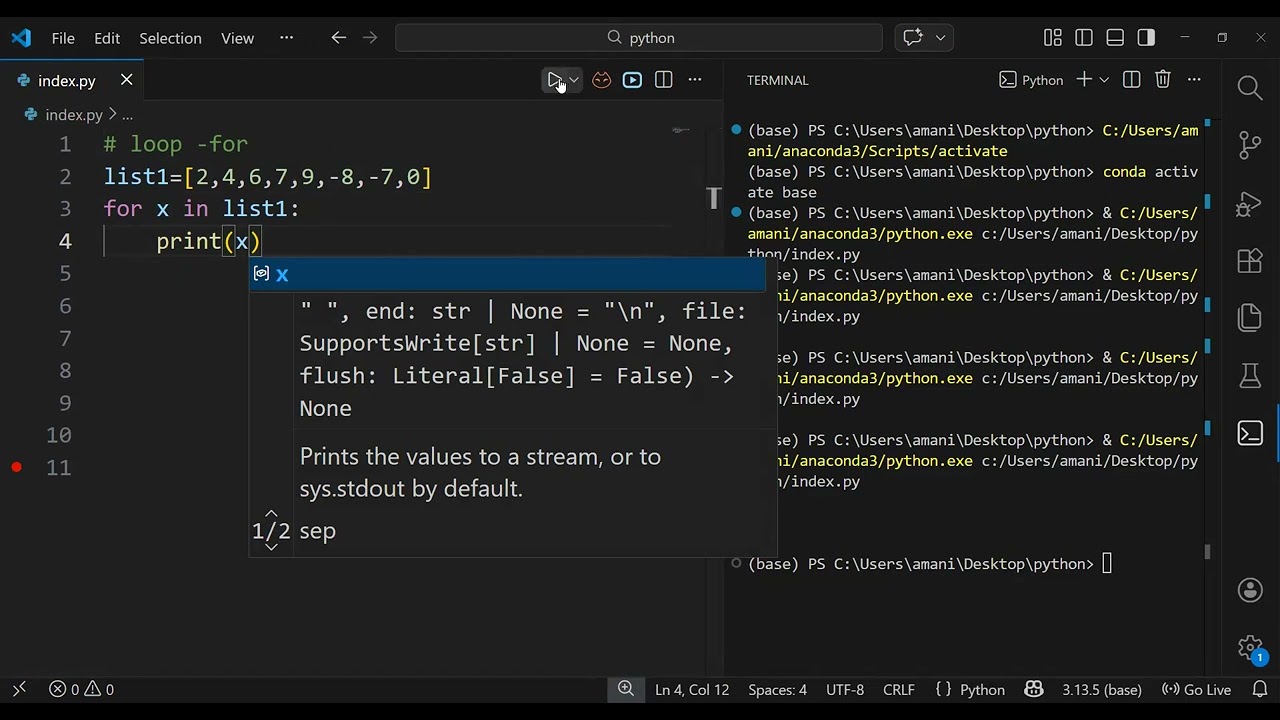This screenshot has width=1280, height=720.
Task: Open Search in the activity bar
Action: [1250, 88]
